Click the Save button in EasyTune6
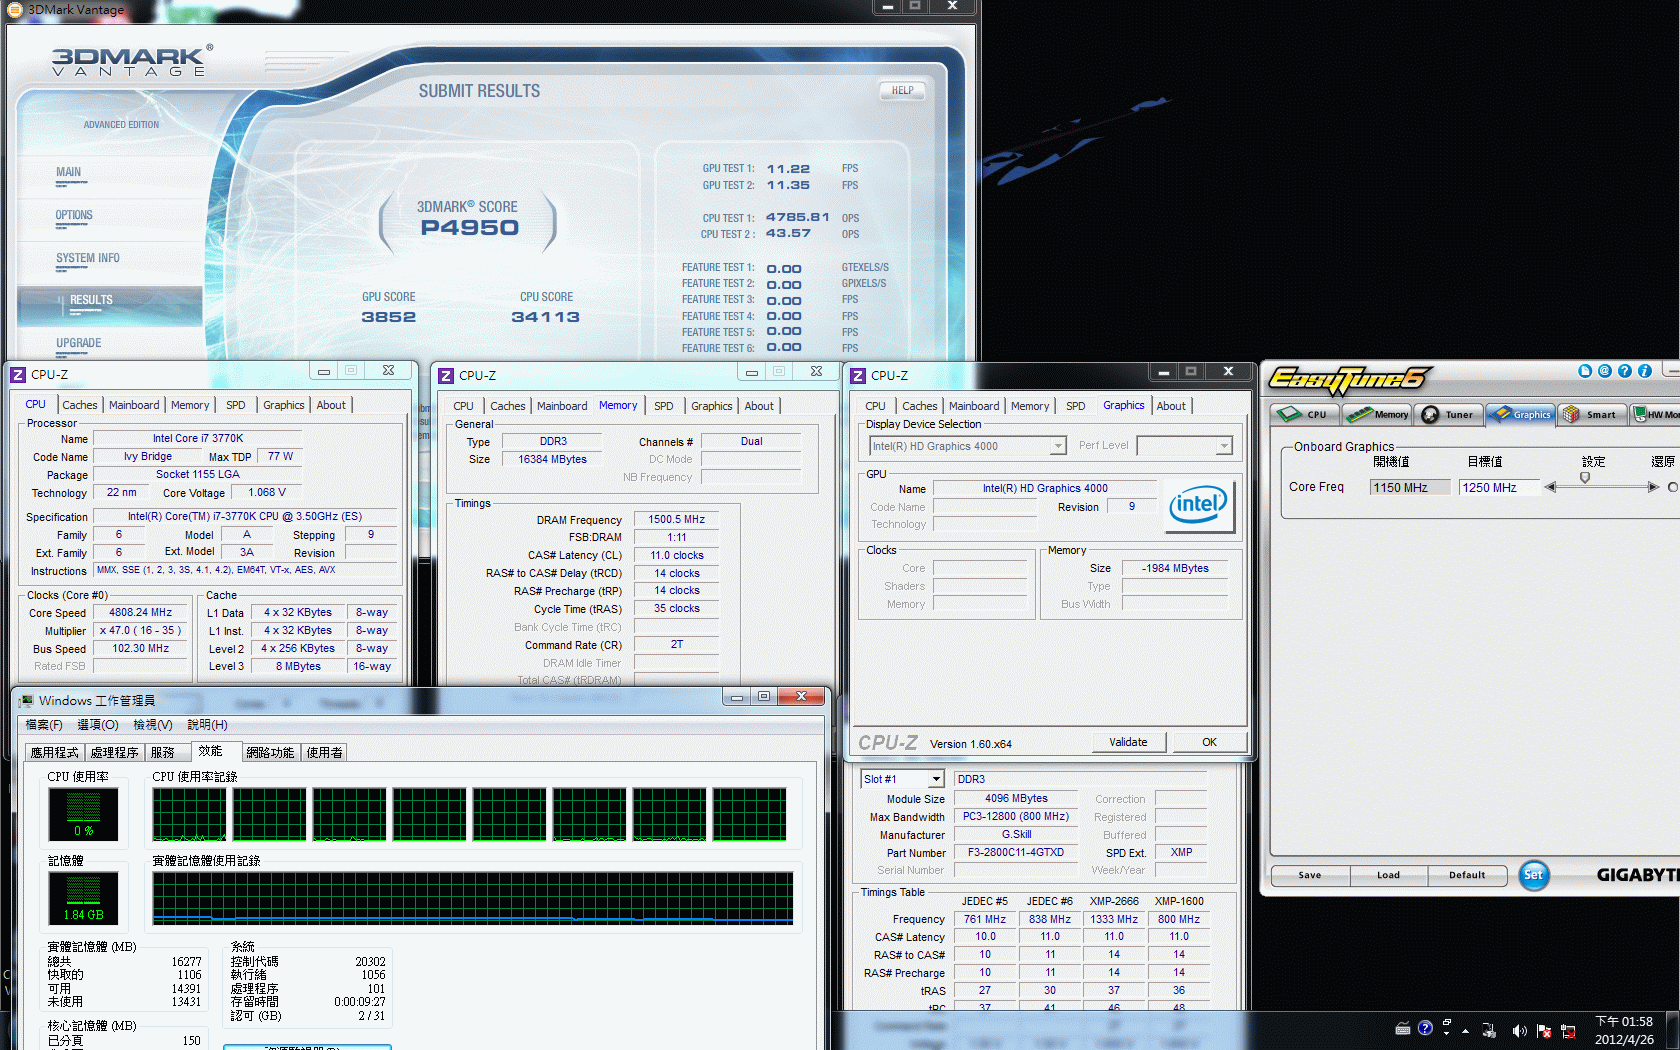This screenshot has height=1050, width=1680. [1310, 875]
